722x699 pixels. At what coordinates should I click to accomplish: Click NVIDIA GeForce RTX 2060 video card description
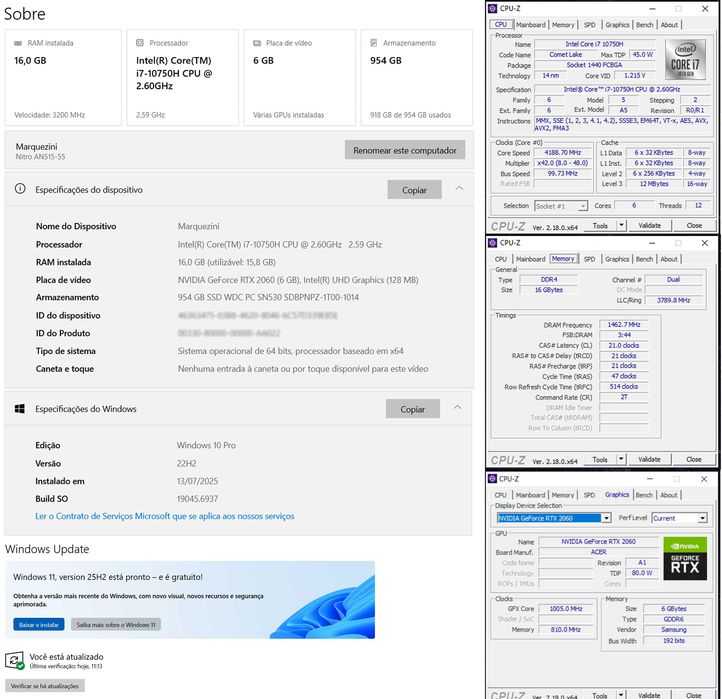(298, 280)
